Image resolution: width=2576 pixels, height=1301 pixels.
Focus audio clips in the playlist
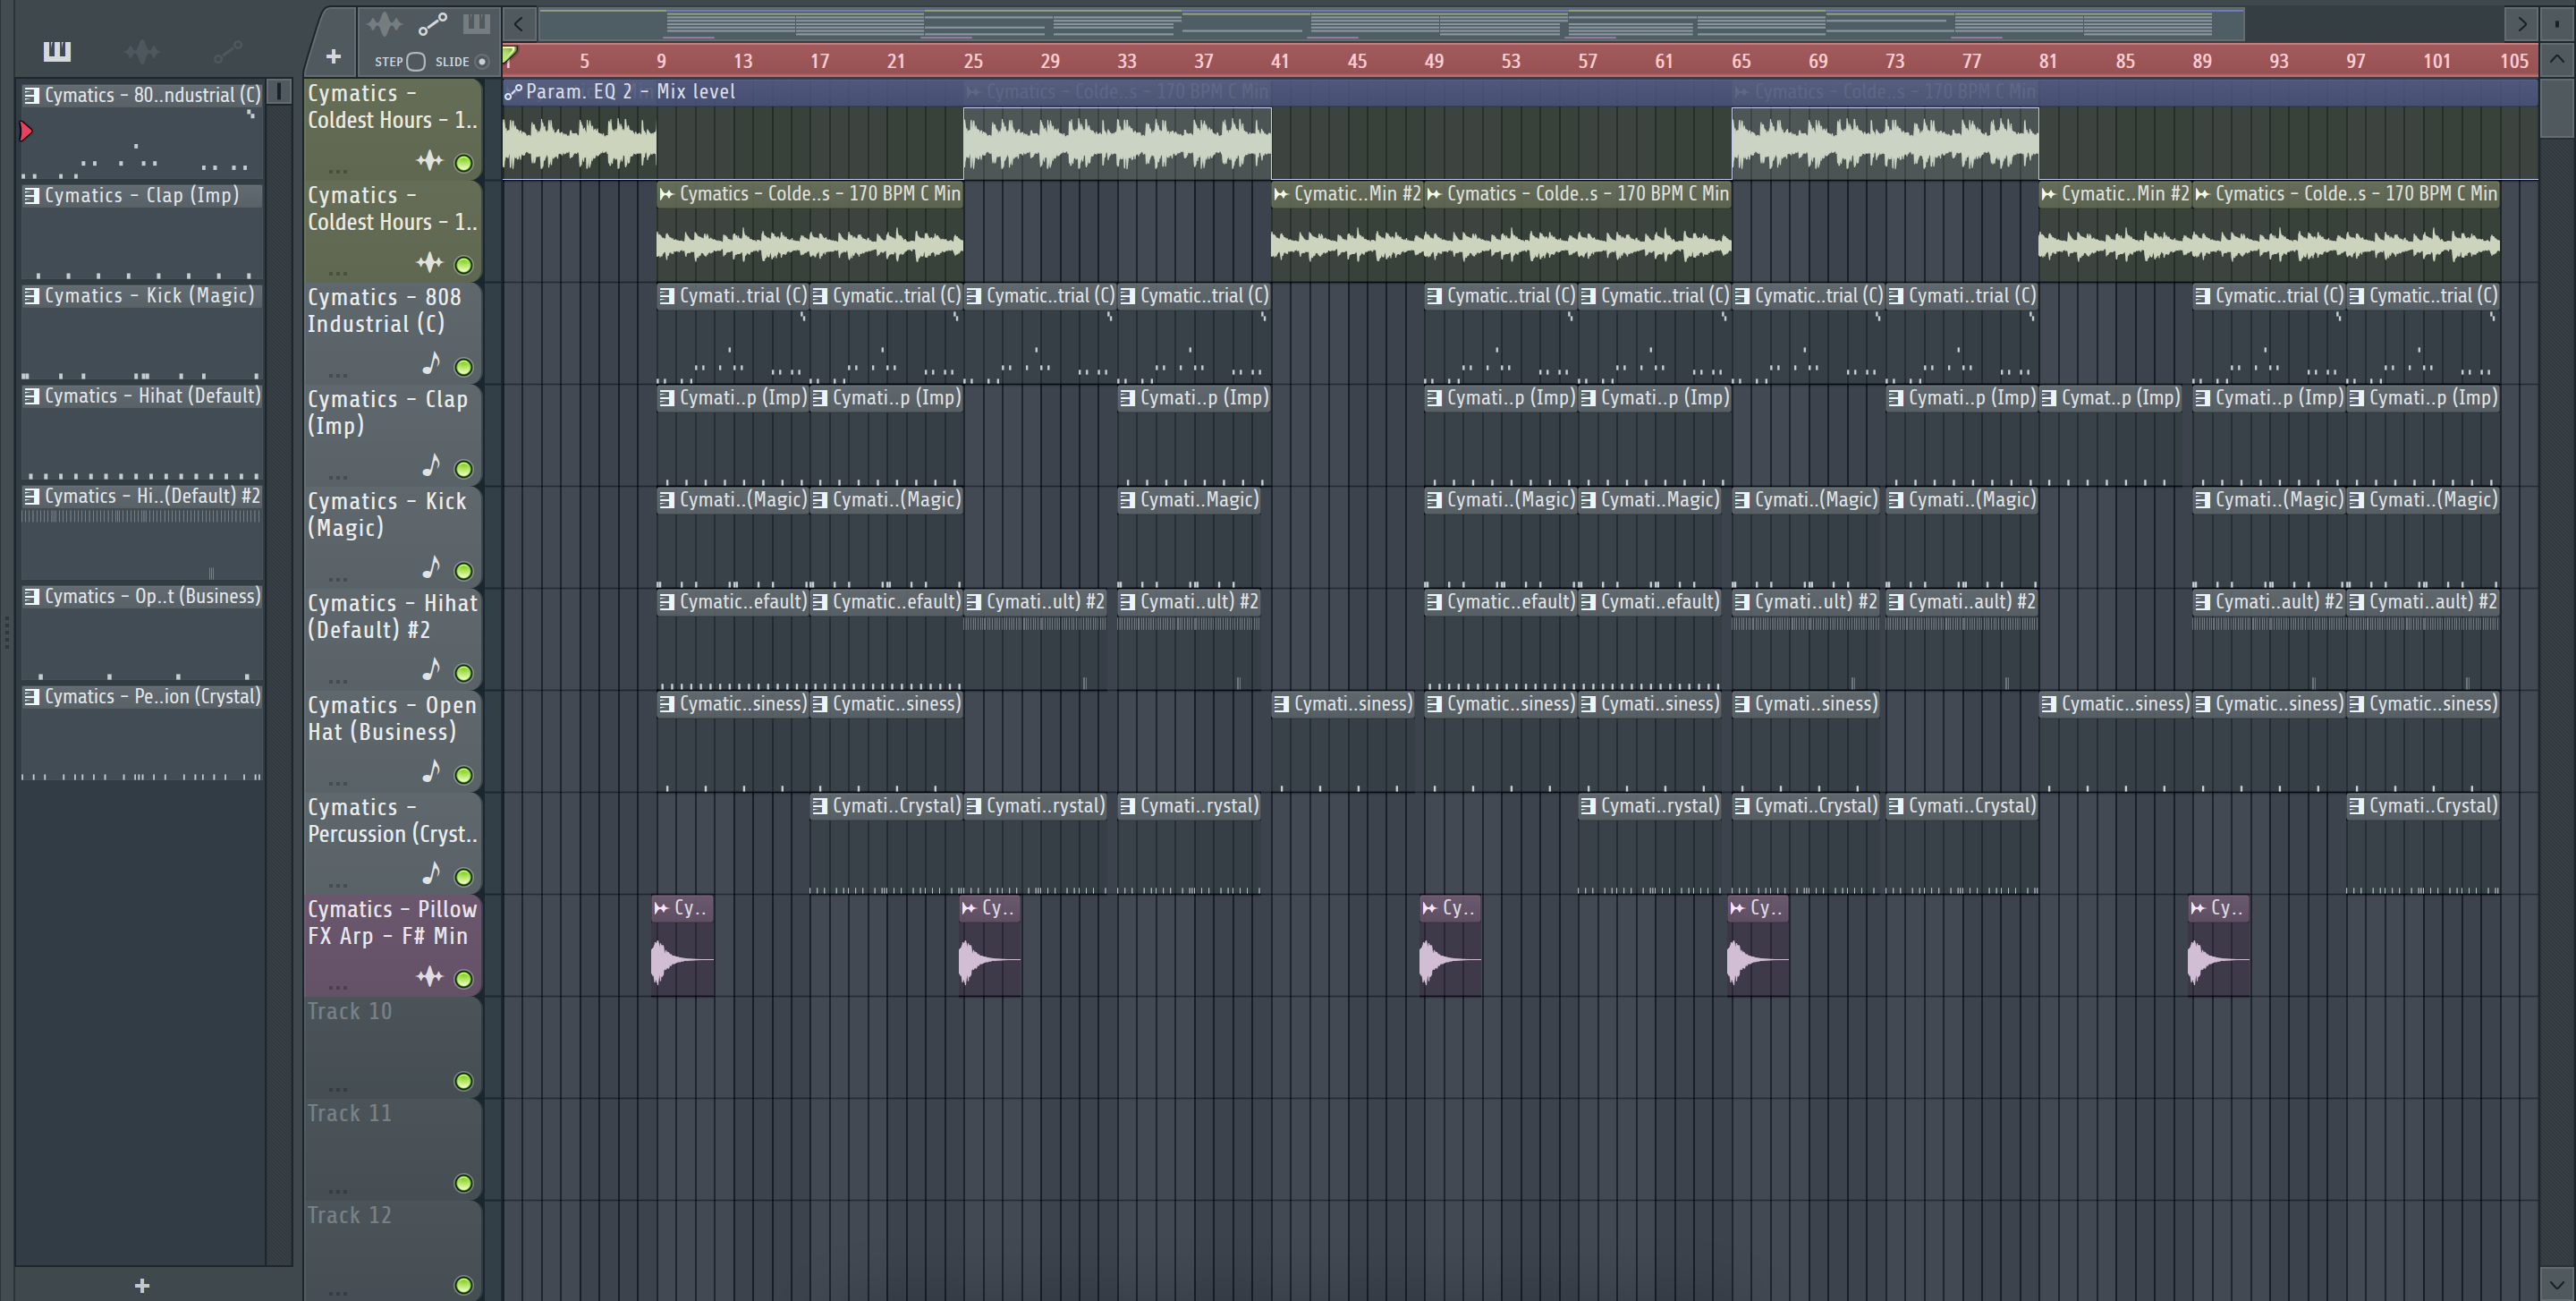(384, 24)
